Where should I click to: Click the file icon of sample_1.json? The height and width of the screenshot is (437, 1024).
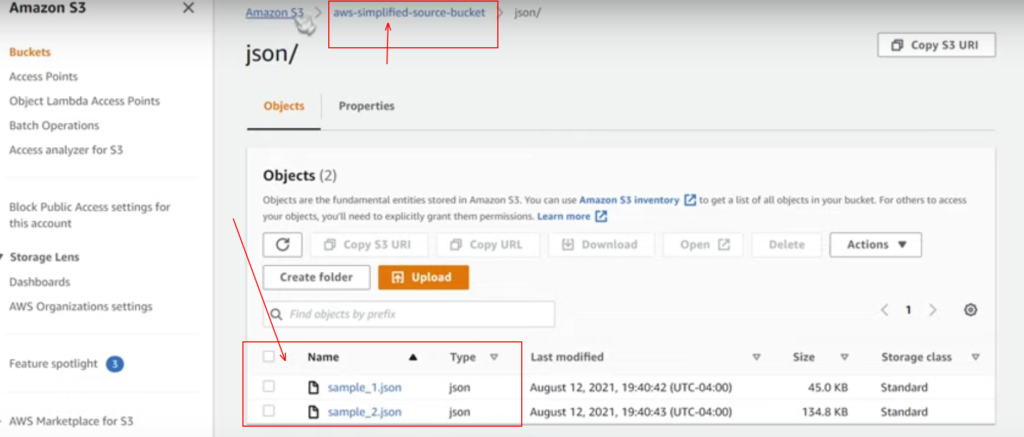(x=313, y=387)
